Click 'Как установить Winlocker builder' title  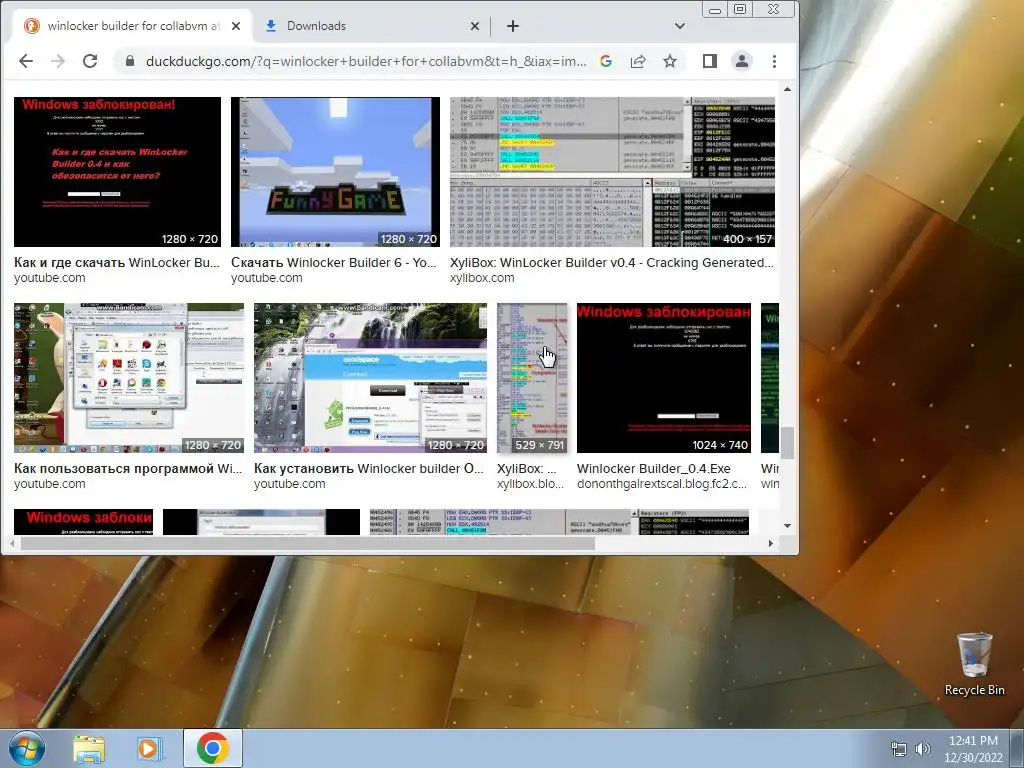(369, 468)
